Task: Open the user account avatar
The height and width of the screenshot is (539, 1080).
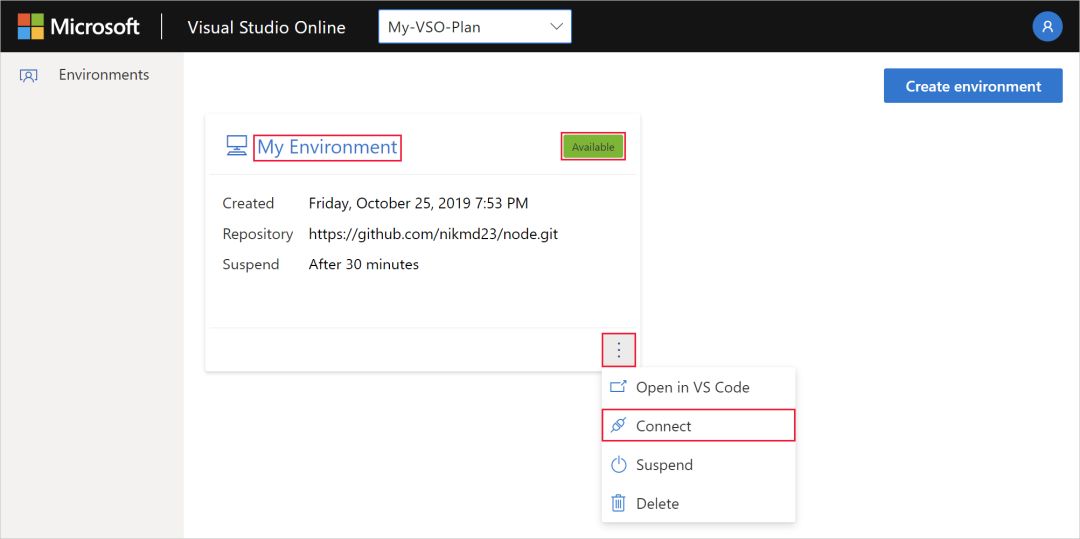Action: pos(1047,27)
